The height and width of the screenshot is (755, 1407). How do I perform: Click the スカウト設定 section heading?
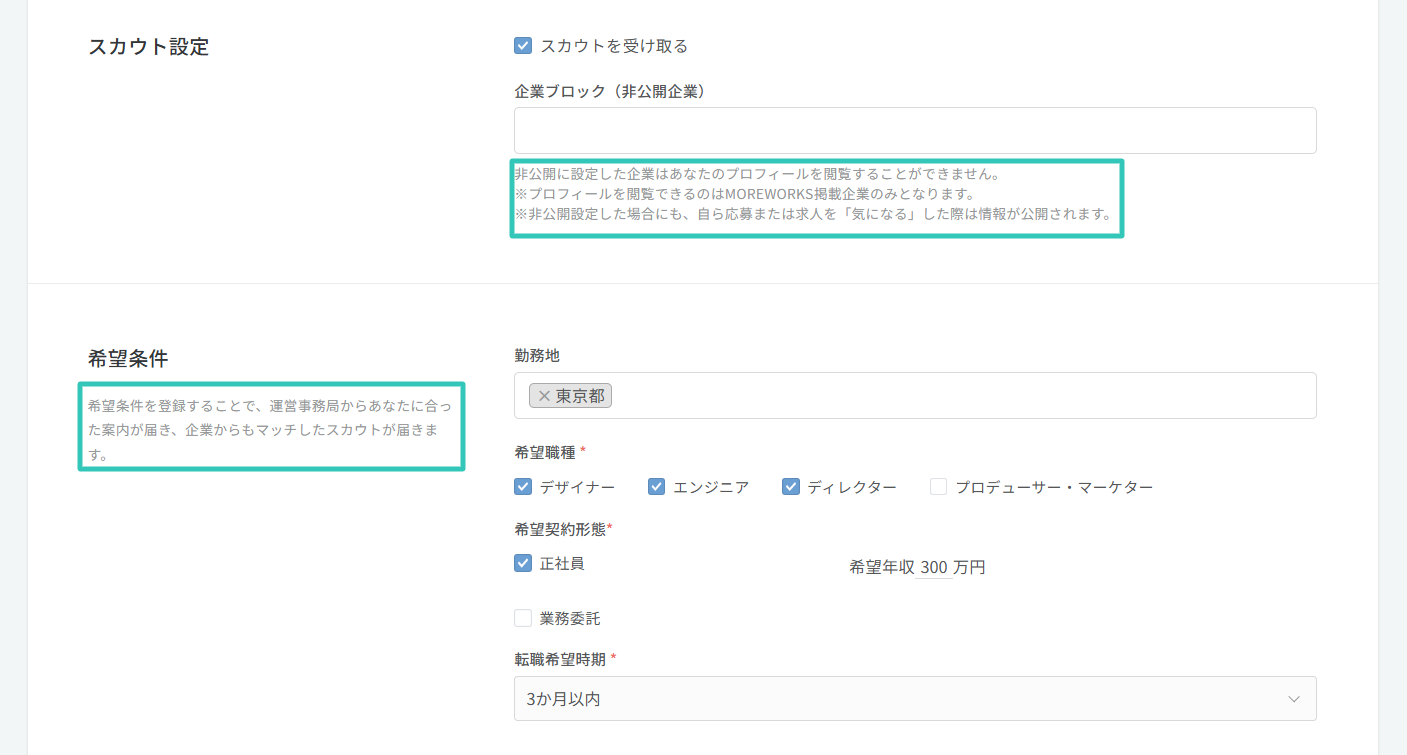149,47
